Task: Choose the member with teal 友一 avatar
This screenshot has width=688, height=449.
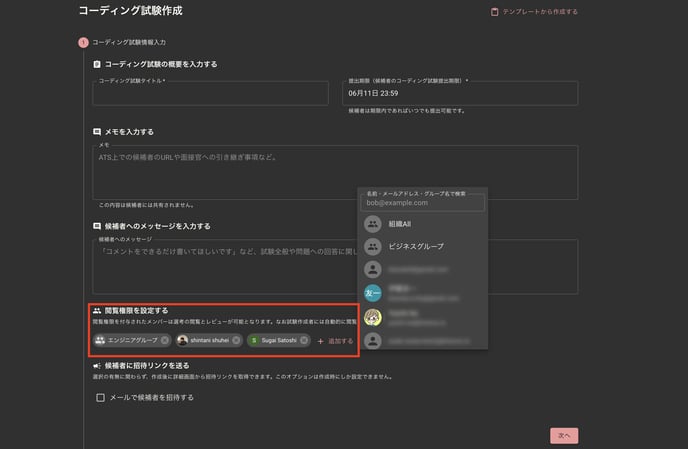Action: click(423, 293)
